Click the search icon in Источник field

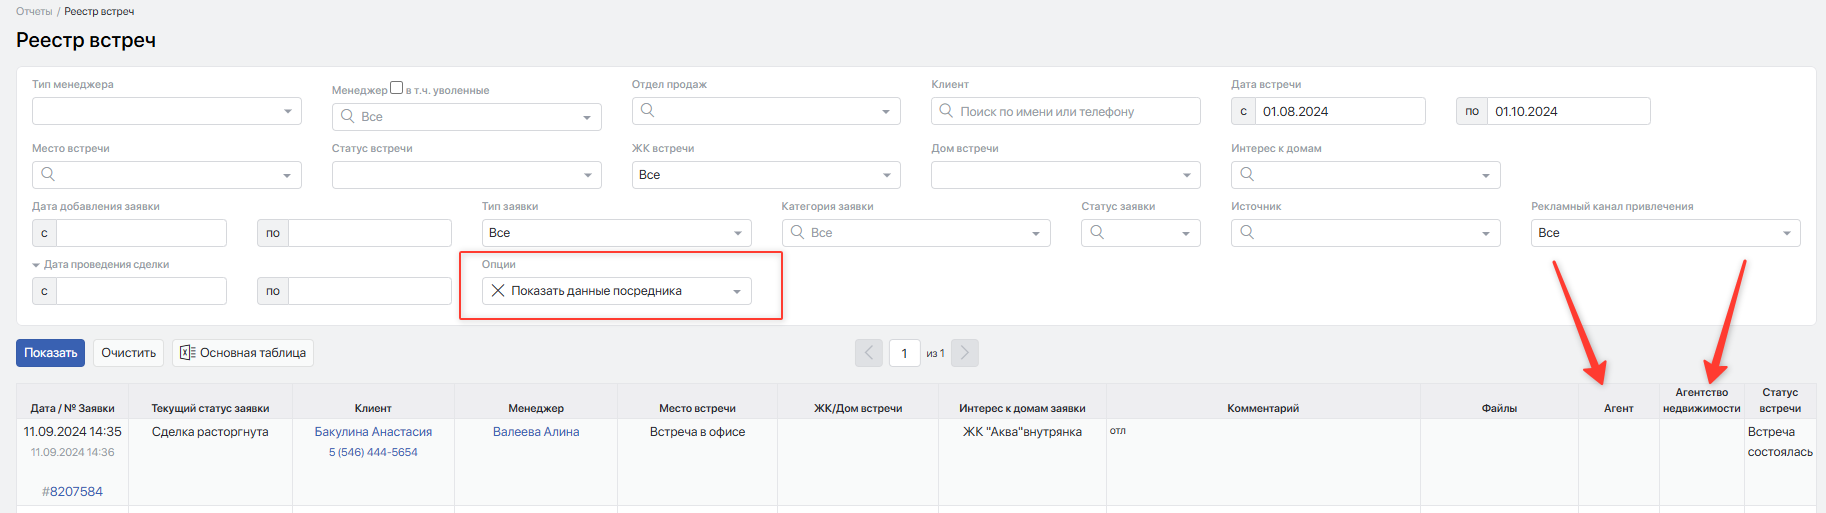[x=1247, y=232]
